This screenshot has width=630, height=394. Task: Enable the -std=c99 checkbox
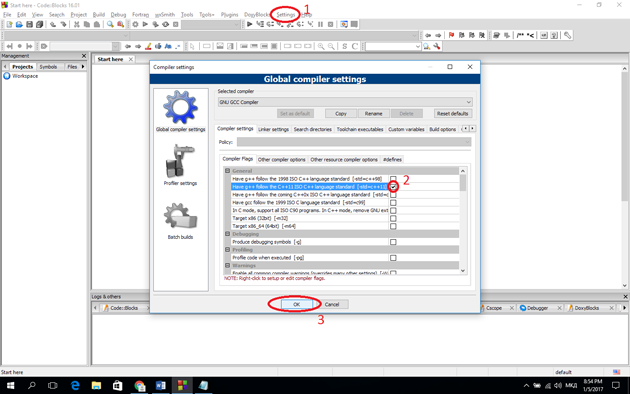[x=393, y=202]
